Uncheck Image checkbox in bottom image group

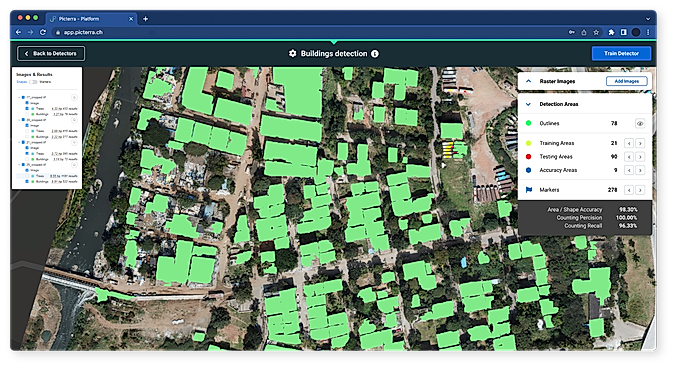[x=27, y=170]
